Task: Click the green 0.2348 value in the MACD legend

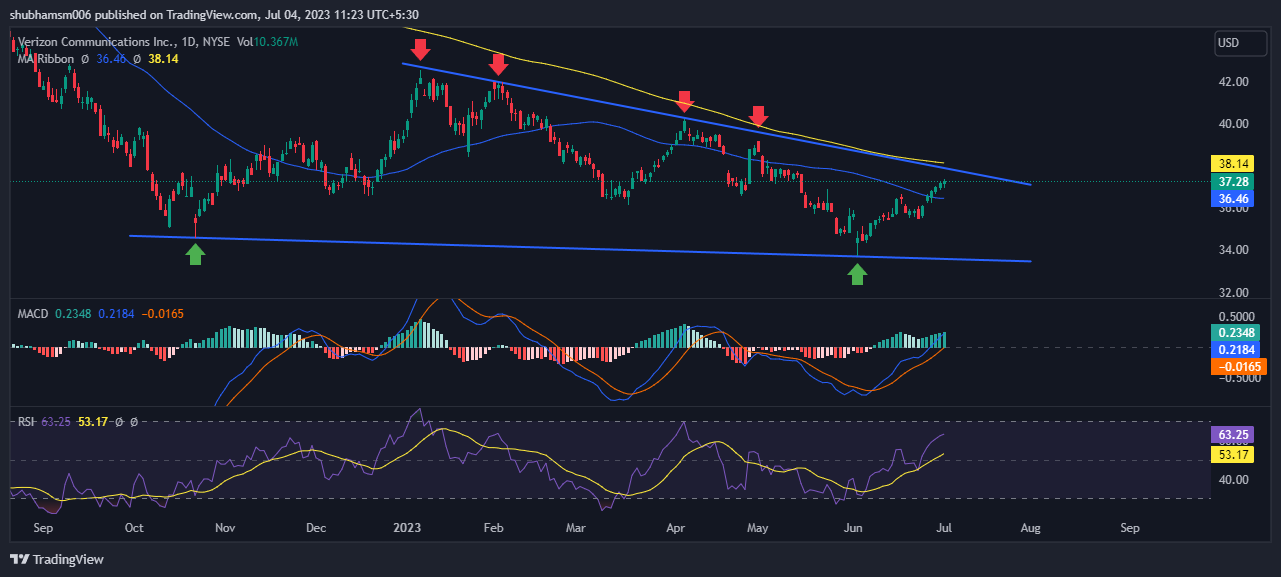Action: [75, 314]
